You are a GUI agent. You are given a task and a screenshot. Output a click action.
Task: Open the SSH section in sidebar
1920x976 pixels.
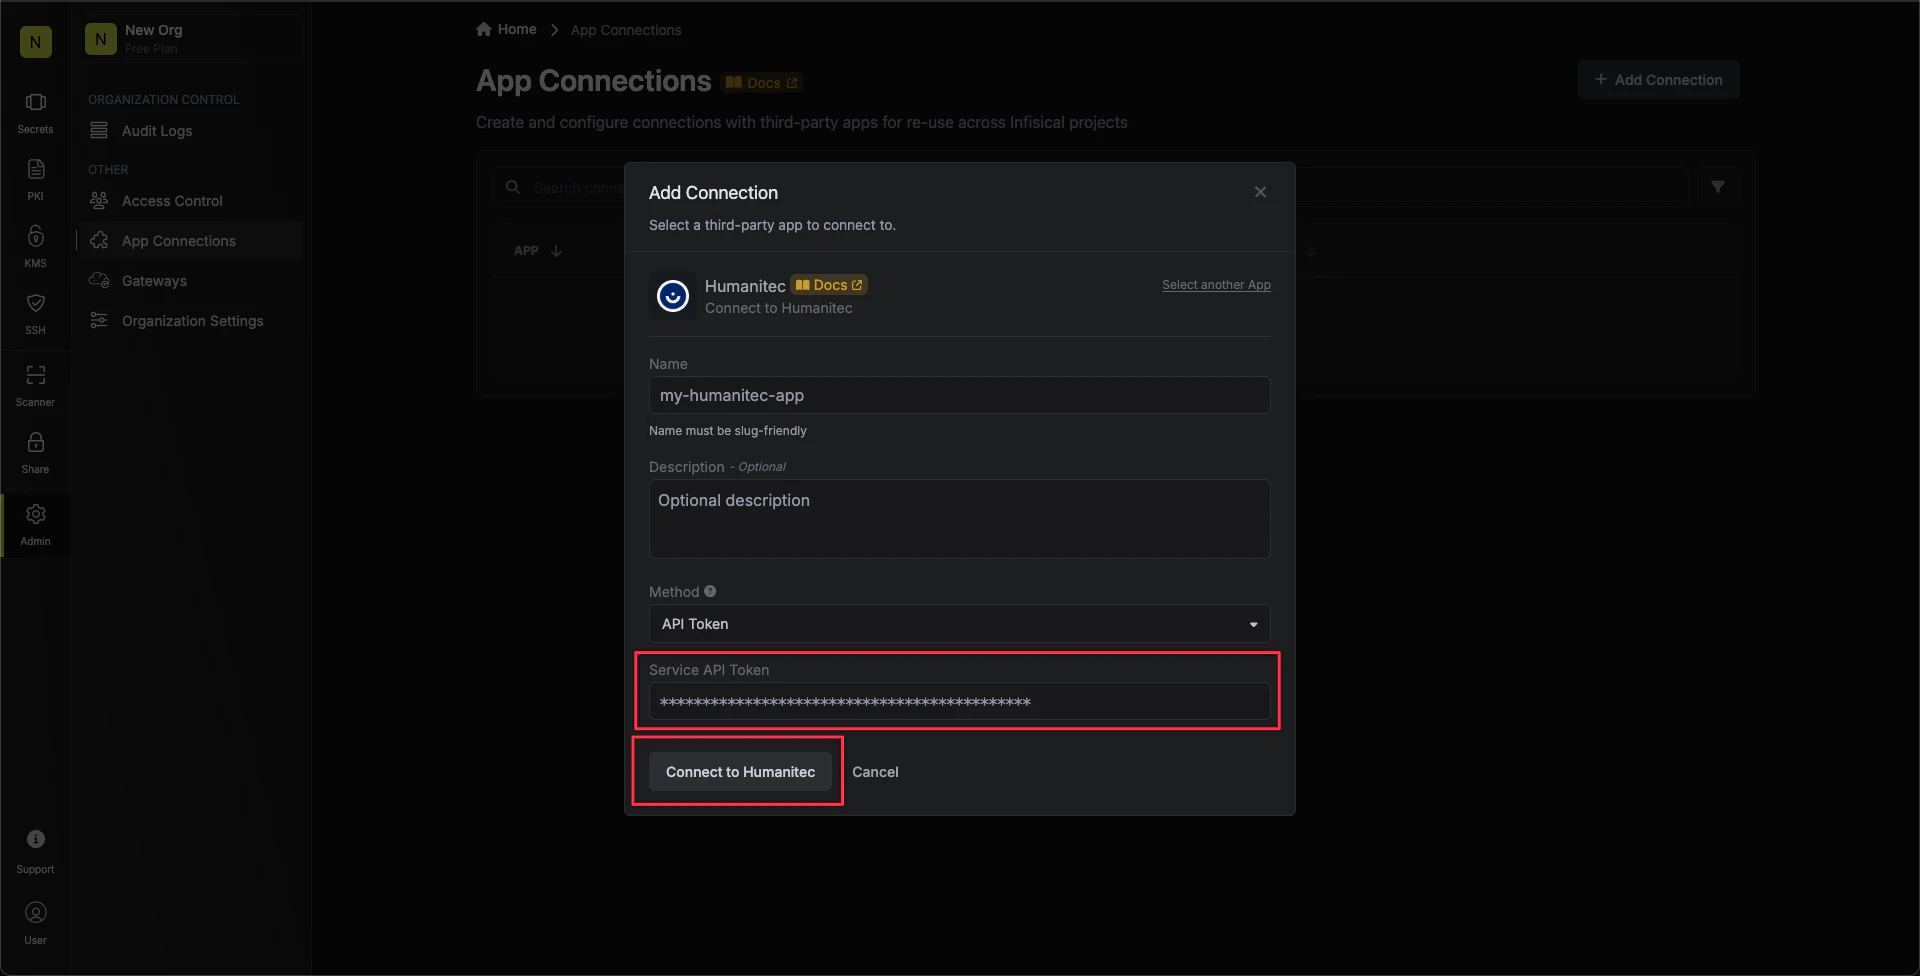click(35, 314)
